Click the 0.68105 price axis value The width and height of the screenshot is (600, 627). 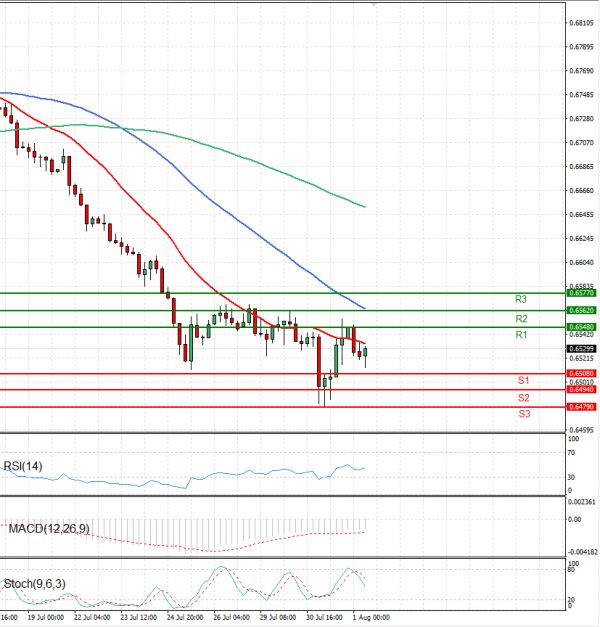[582, 23]
